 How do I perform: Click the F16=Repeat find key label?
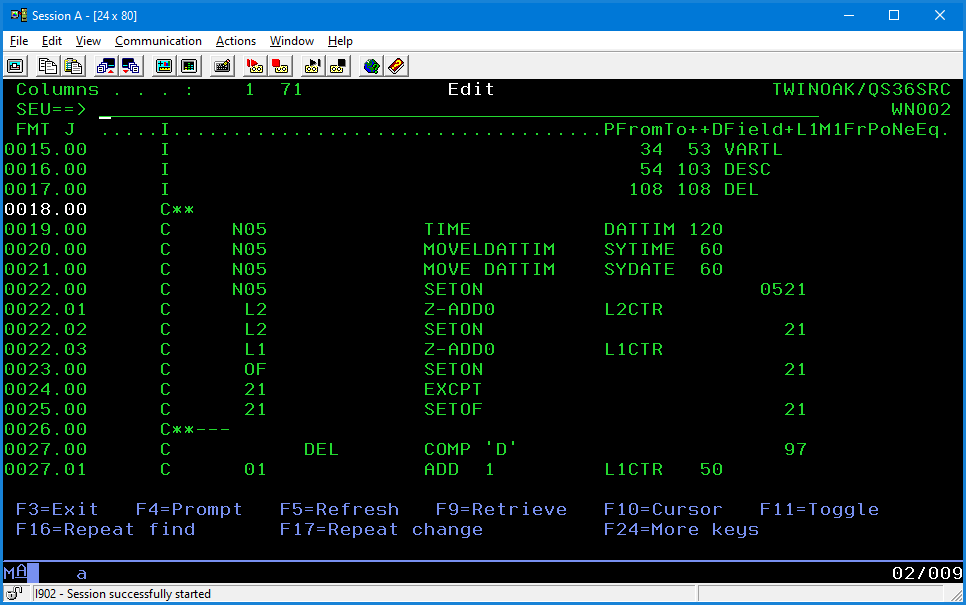105,529
